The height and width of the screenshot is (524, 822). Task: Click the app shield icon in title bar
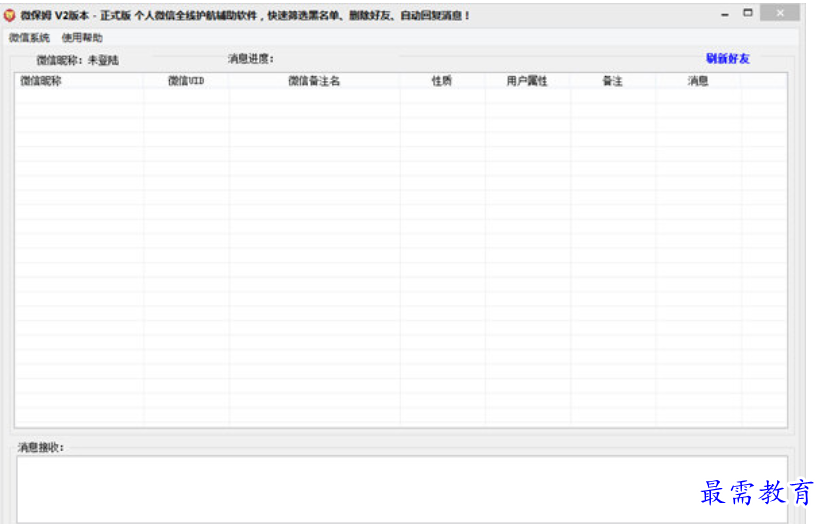[9, 16]
